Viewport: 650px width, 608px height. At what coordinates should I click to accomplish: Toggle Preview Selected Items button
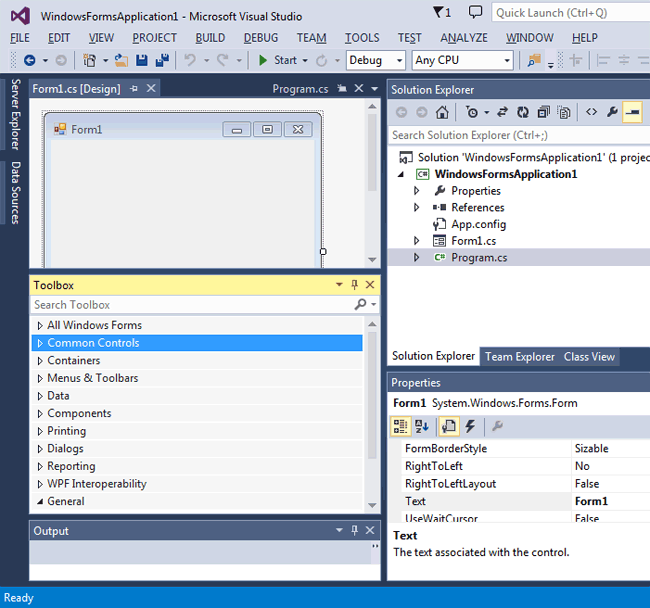coord(632,112)
